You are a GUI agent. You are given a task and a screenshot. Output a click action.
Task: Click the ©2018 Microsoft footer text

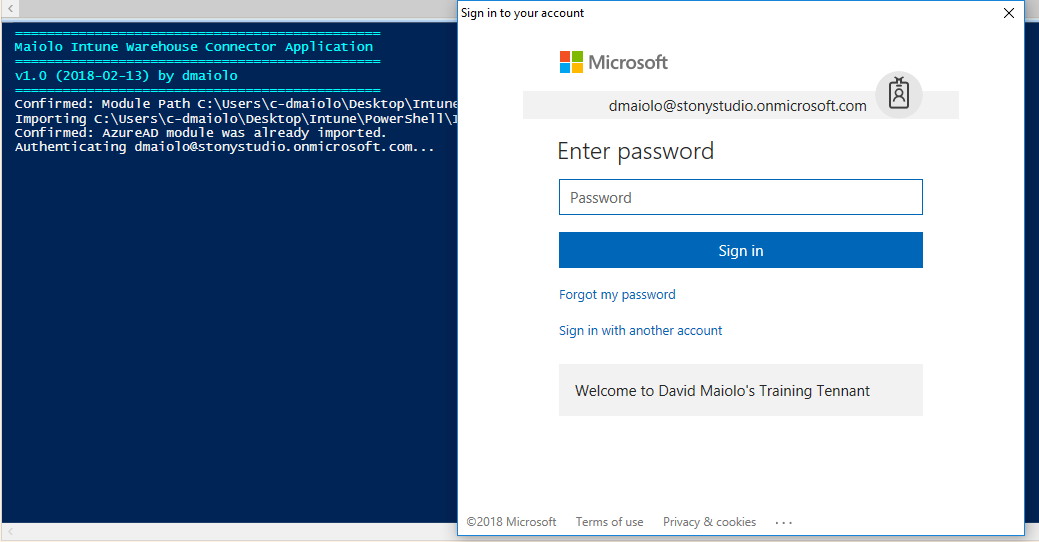pos(511,522)
